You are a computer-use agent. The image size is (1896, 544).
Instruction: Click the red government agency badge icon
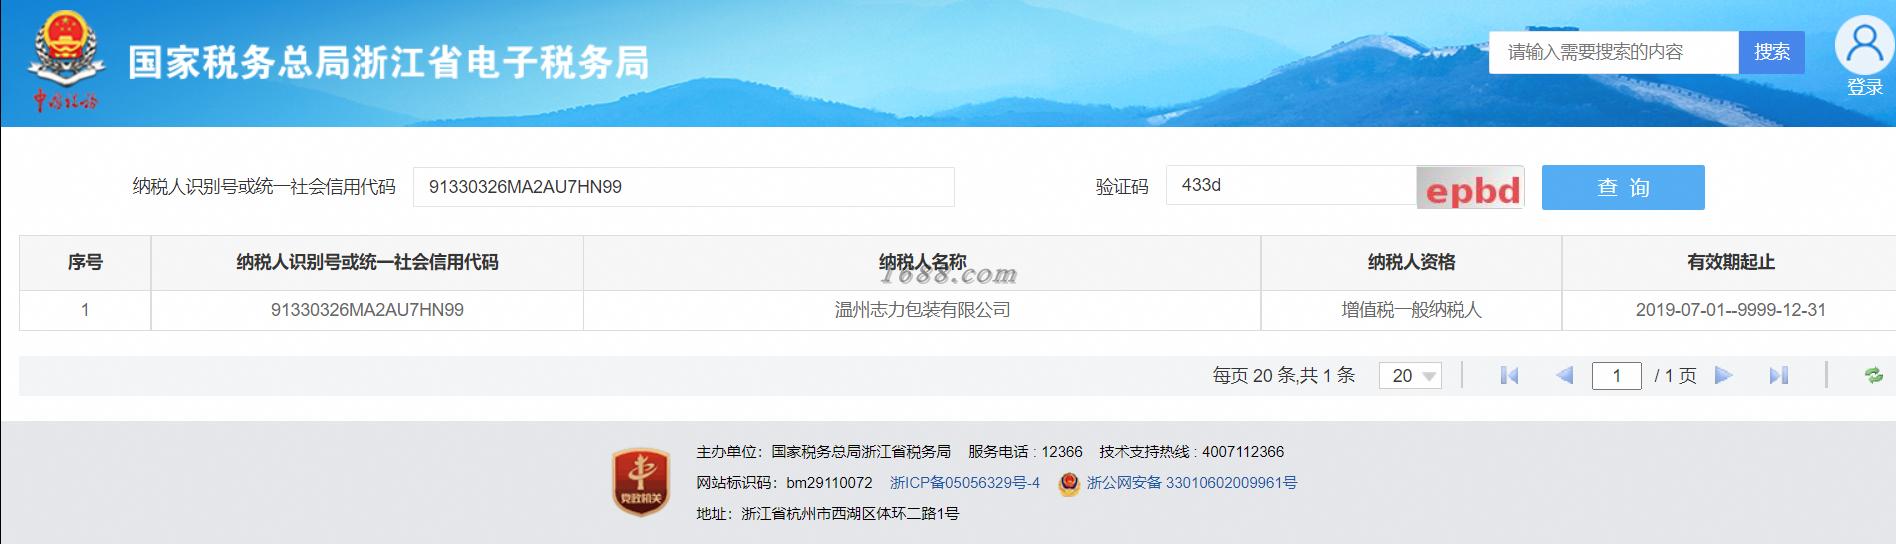click(x=641, y=482)
